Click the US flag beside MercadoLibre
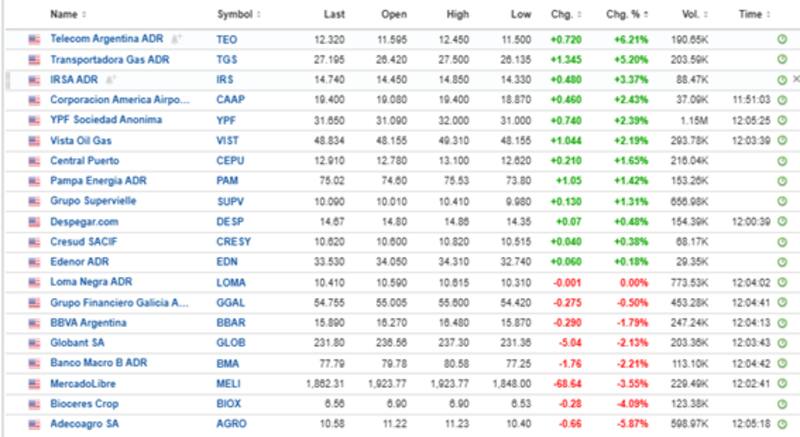This screenshot has height=437, width=800. point(35,383)
